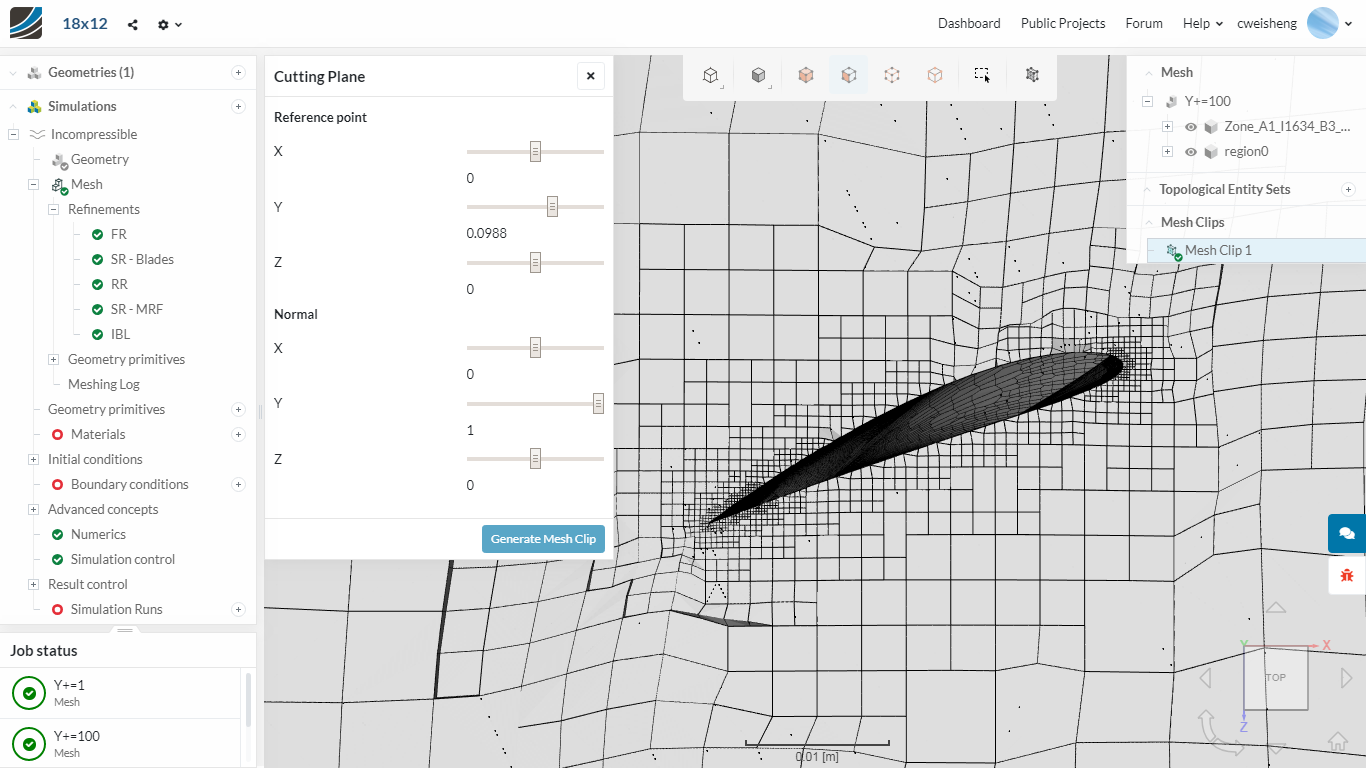
Task: Open the chat support widget
Action: 1346,533
